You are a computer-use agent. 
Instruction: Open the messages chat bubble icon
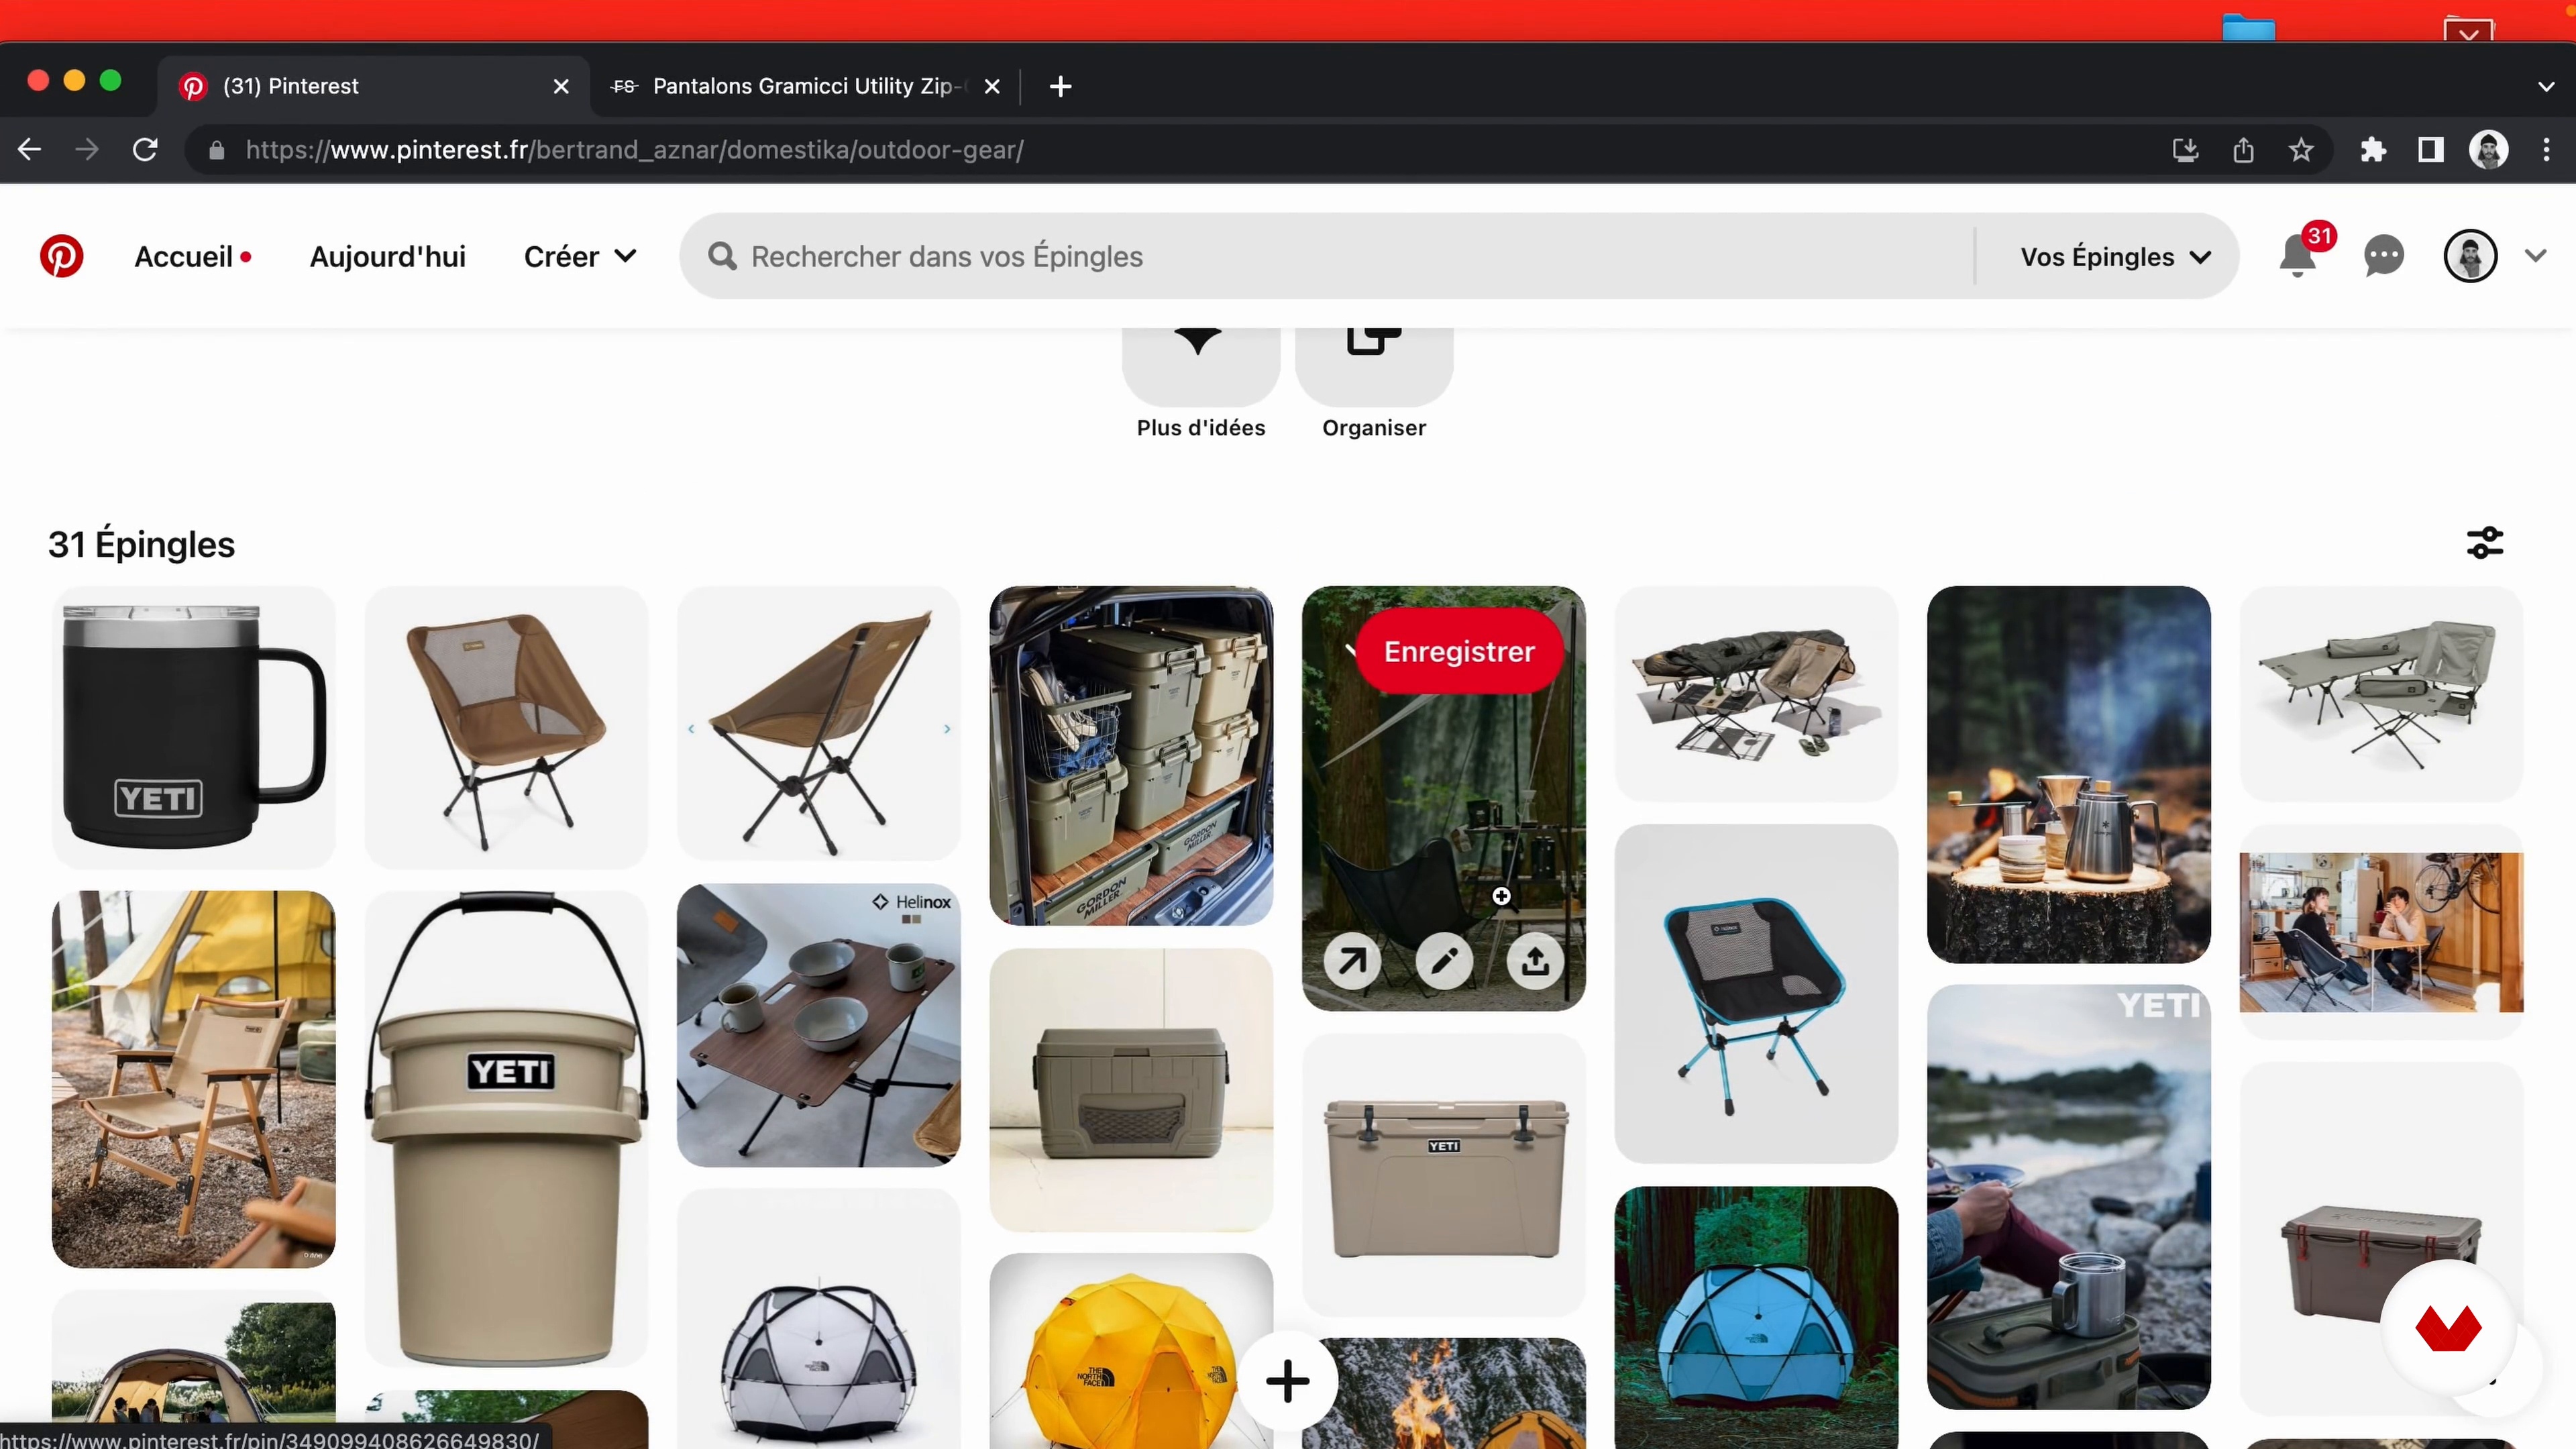[x=2384, y=256]
